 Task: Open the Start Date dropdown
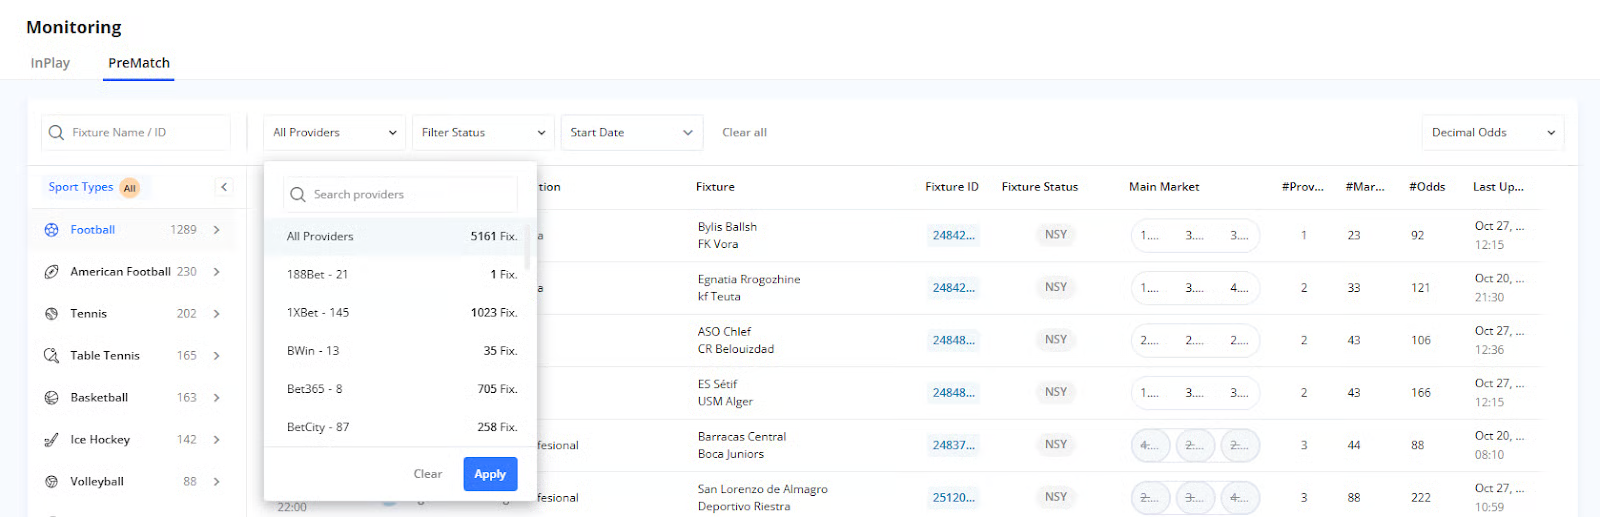coord(631,132)
